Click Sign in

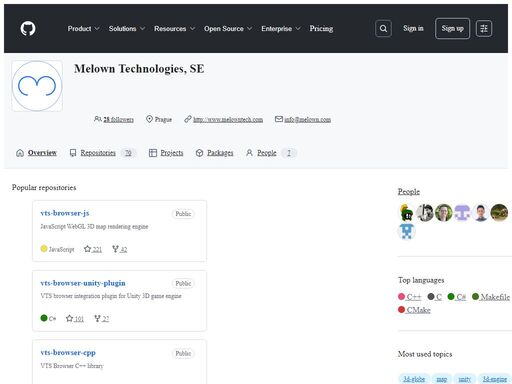pos(413,28)
